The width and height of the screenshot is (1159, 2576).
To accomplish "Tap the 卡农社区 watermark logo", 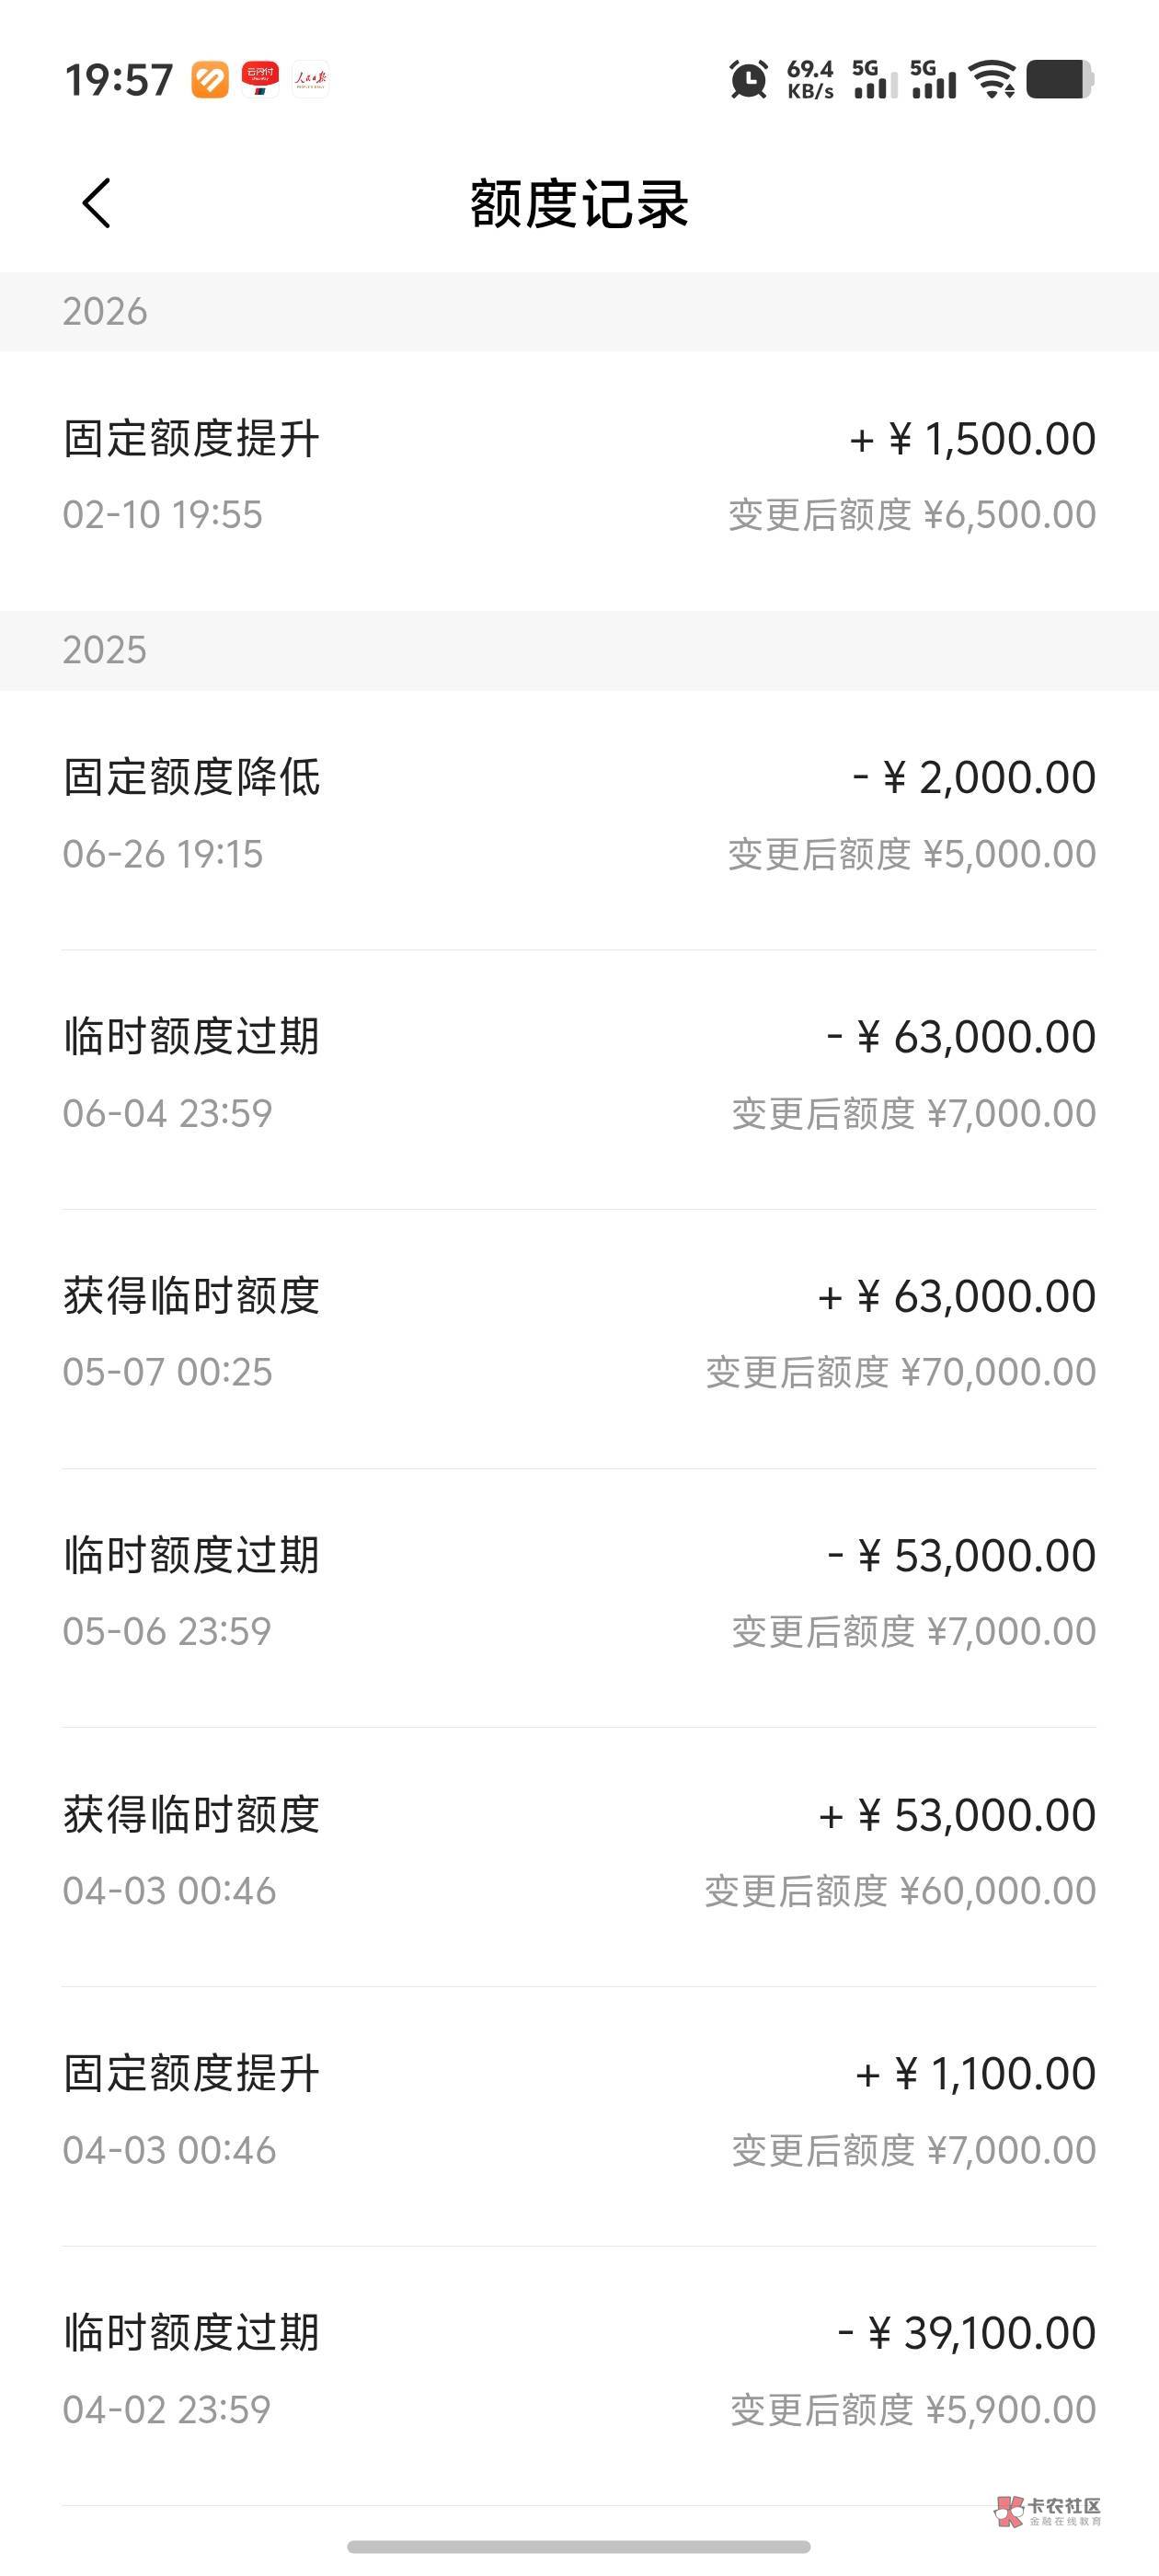I will [x=1048, y=2510].
